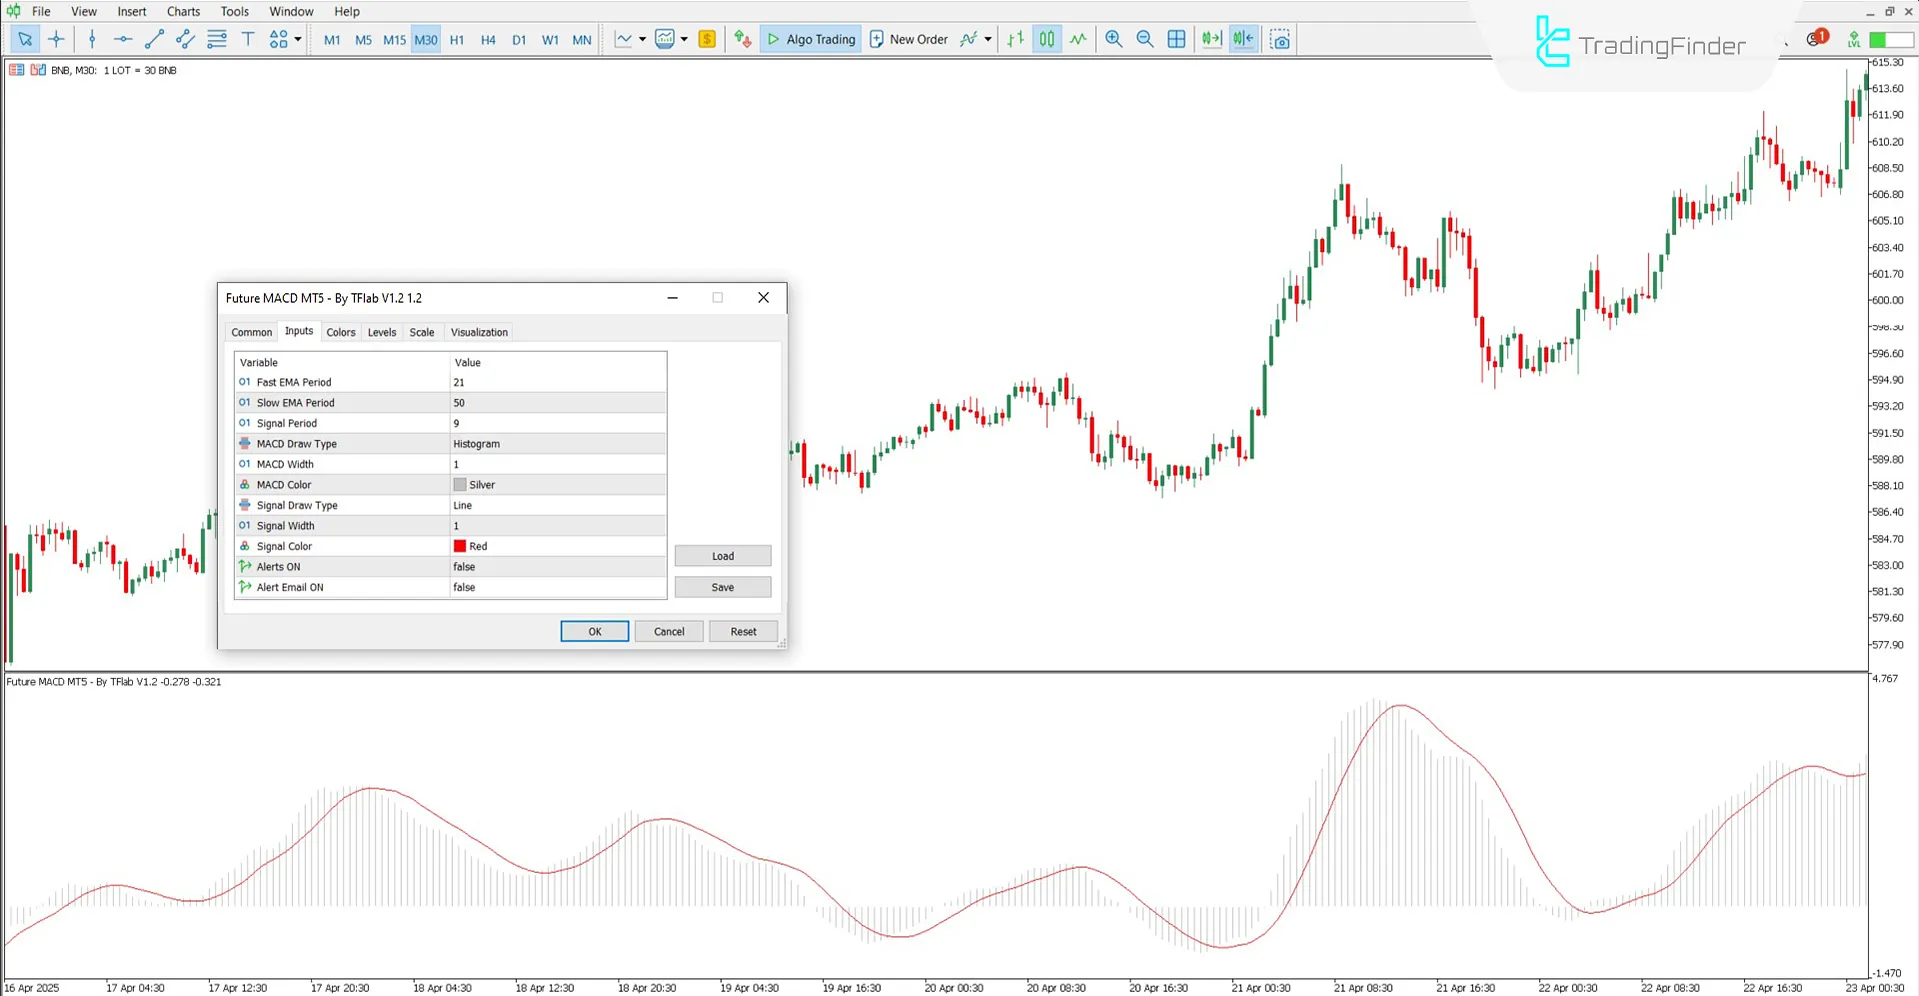
Task: Expand the indicators dropdown arrow
Action: (645, 39)
